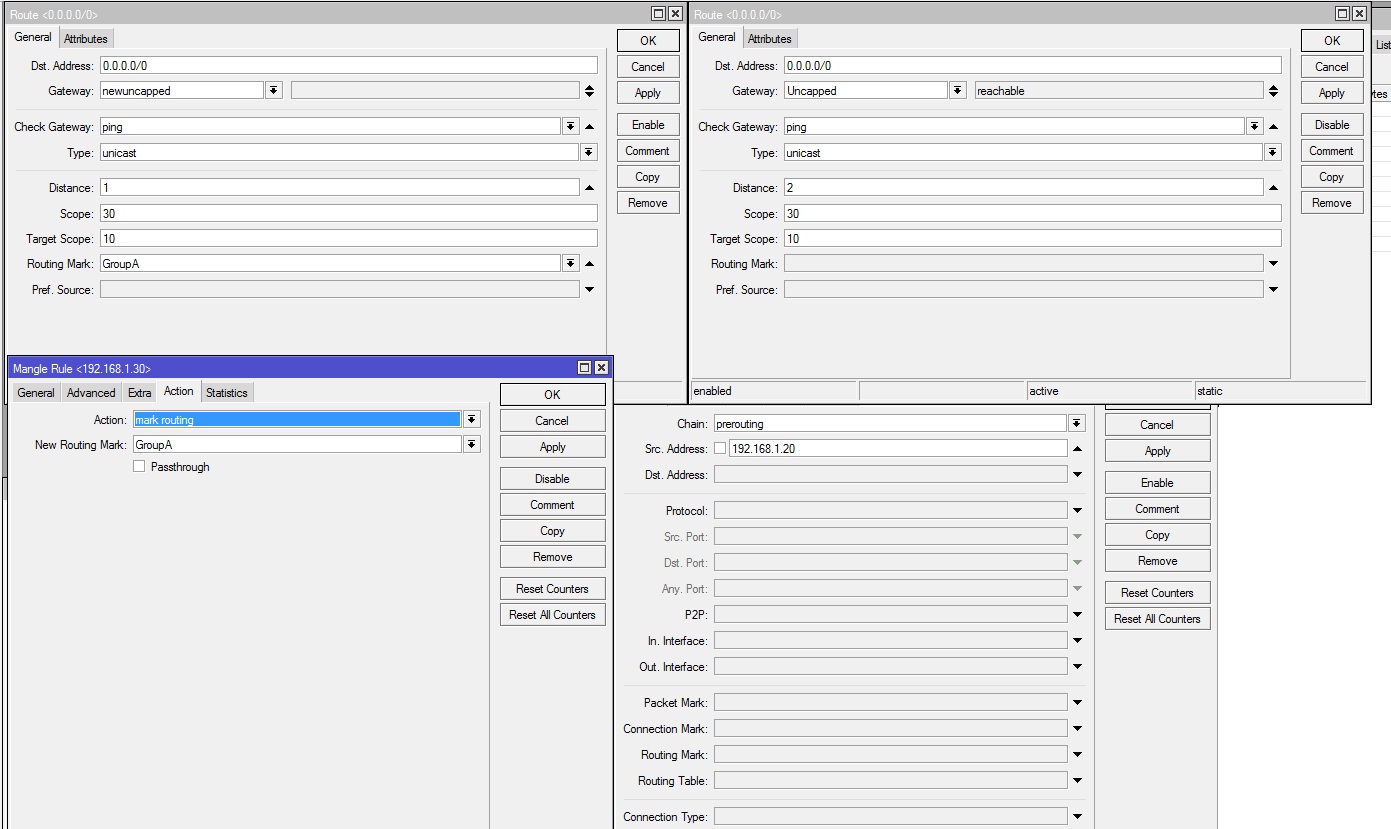Viewport: 1391px width, 829px height.
Task: Expand the Out. Interface matcher field
Action: click(1077, 667)
